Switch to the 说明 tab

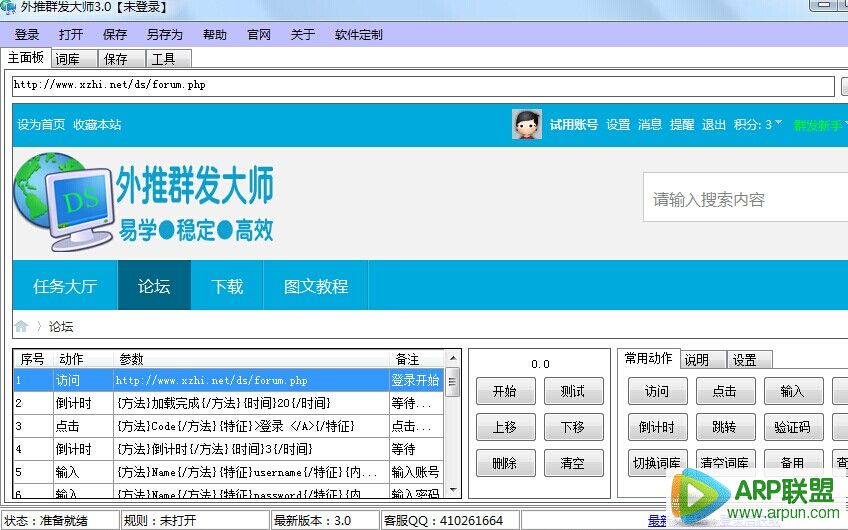pos(703,360)
